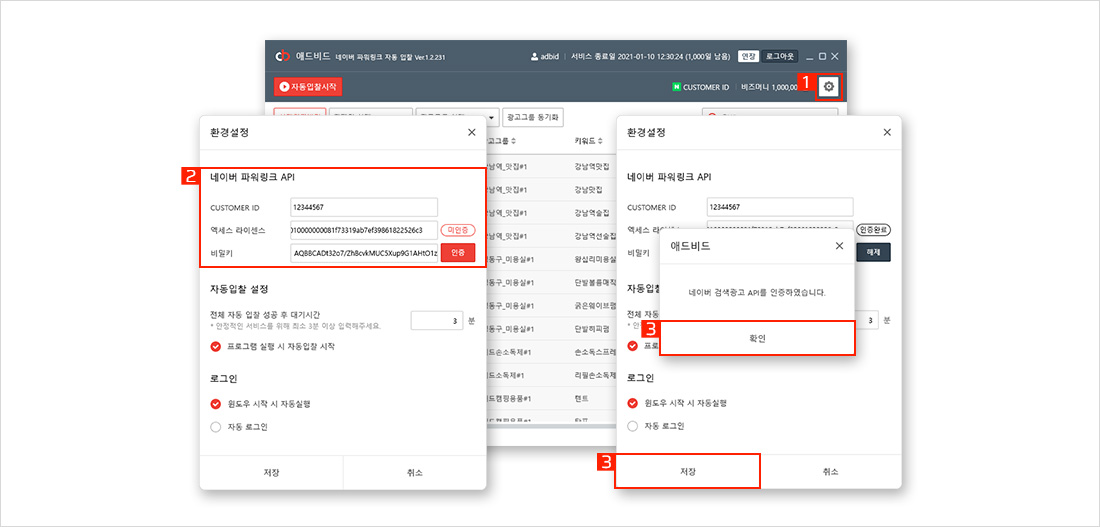Close the 환경설정 dialog showing 미인증
Image resolution: width=1100 pixels, height=527 pixels.
(471, 132)
